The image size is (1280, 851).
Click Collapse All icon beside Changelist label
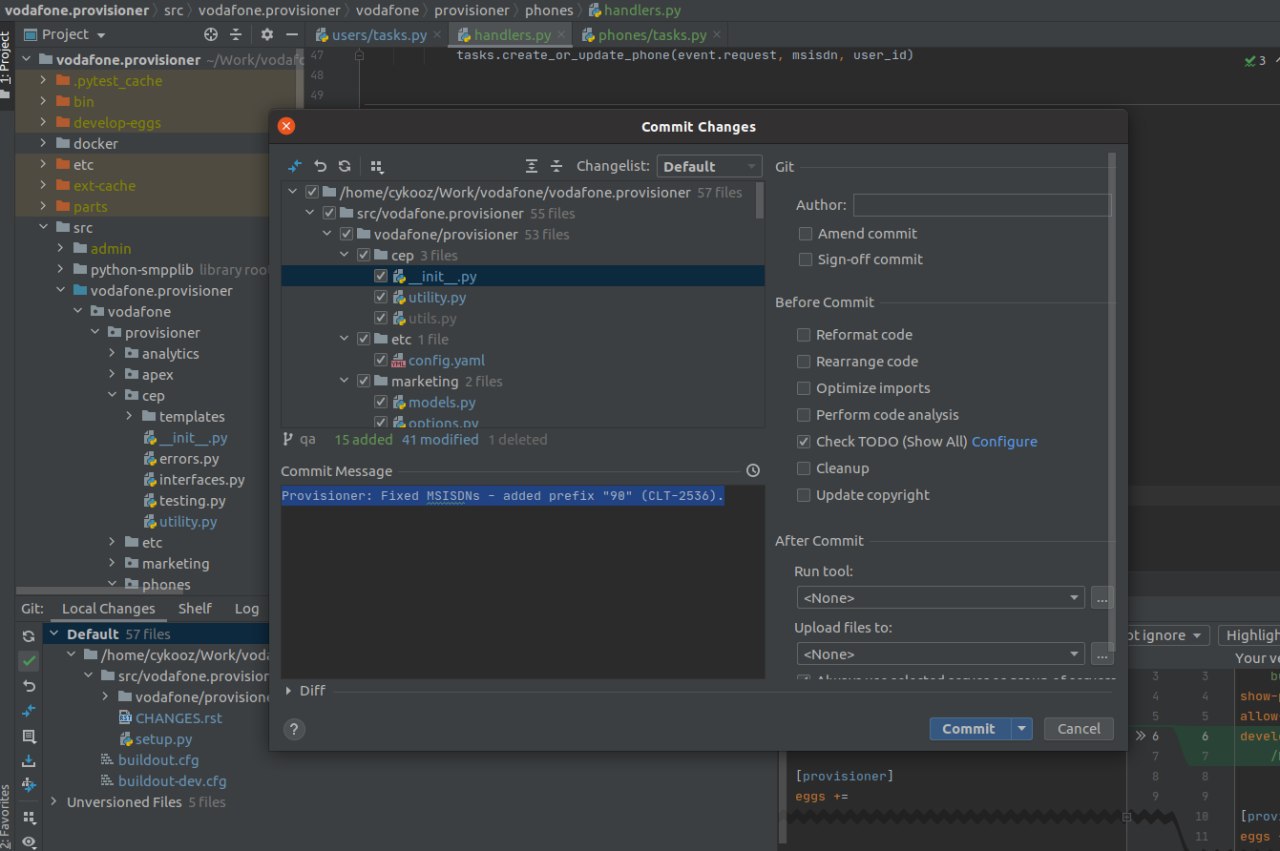[557, 166]
